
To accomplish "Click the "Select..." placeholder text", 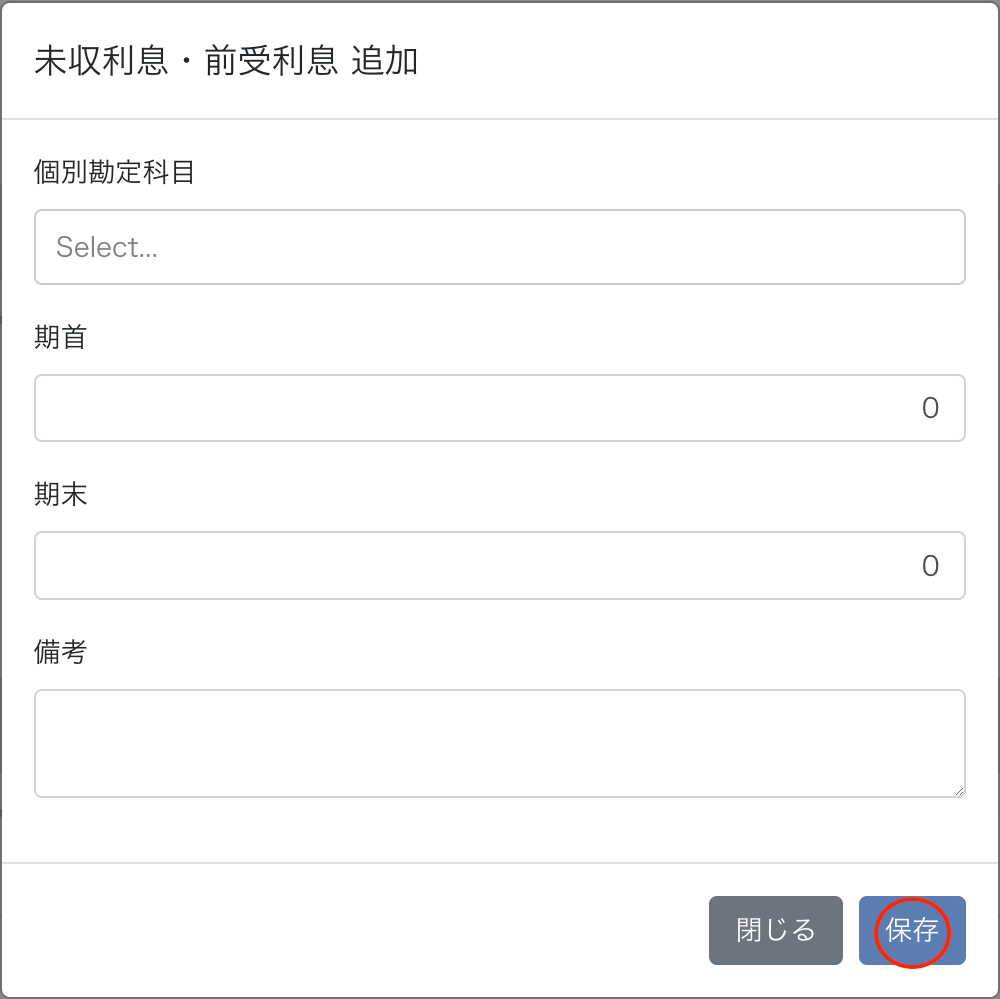I will (x=107, y=247).
